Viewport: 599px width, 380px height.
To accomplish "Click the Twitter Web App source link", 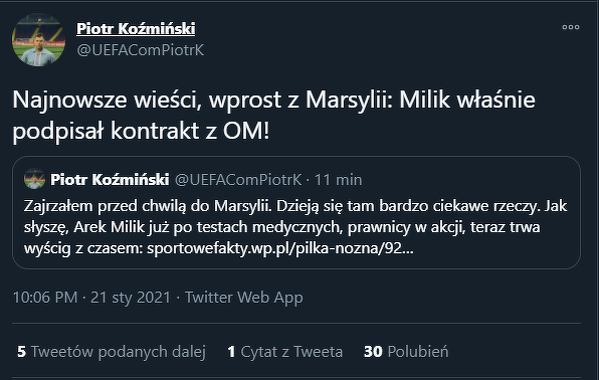I will click(244, 297).
